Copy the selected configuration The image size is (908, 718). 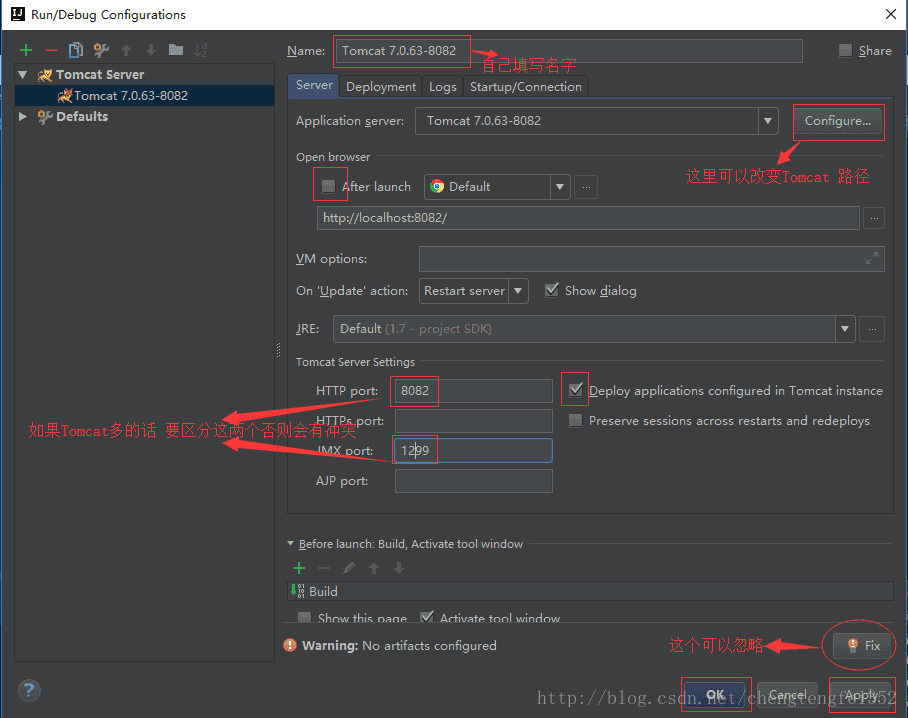tap(76, 50)
